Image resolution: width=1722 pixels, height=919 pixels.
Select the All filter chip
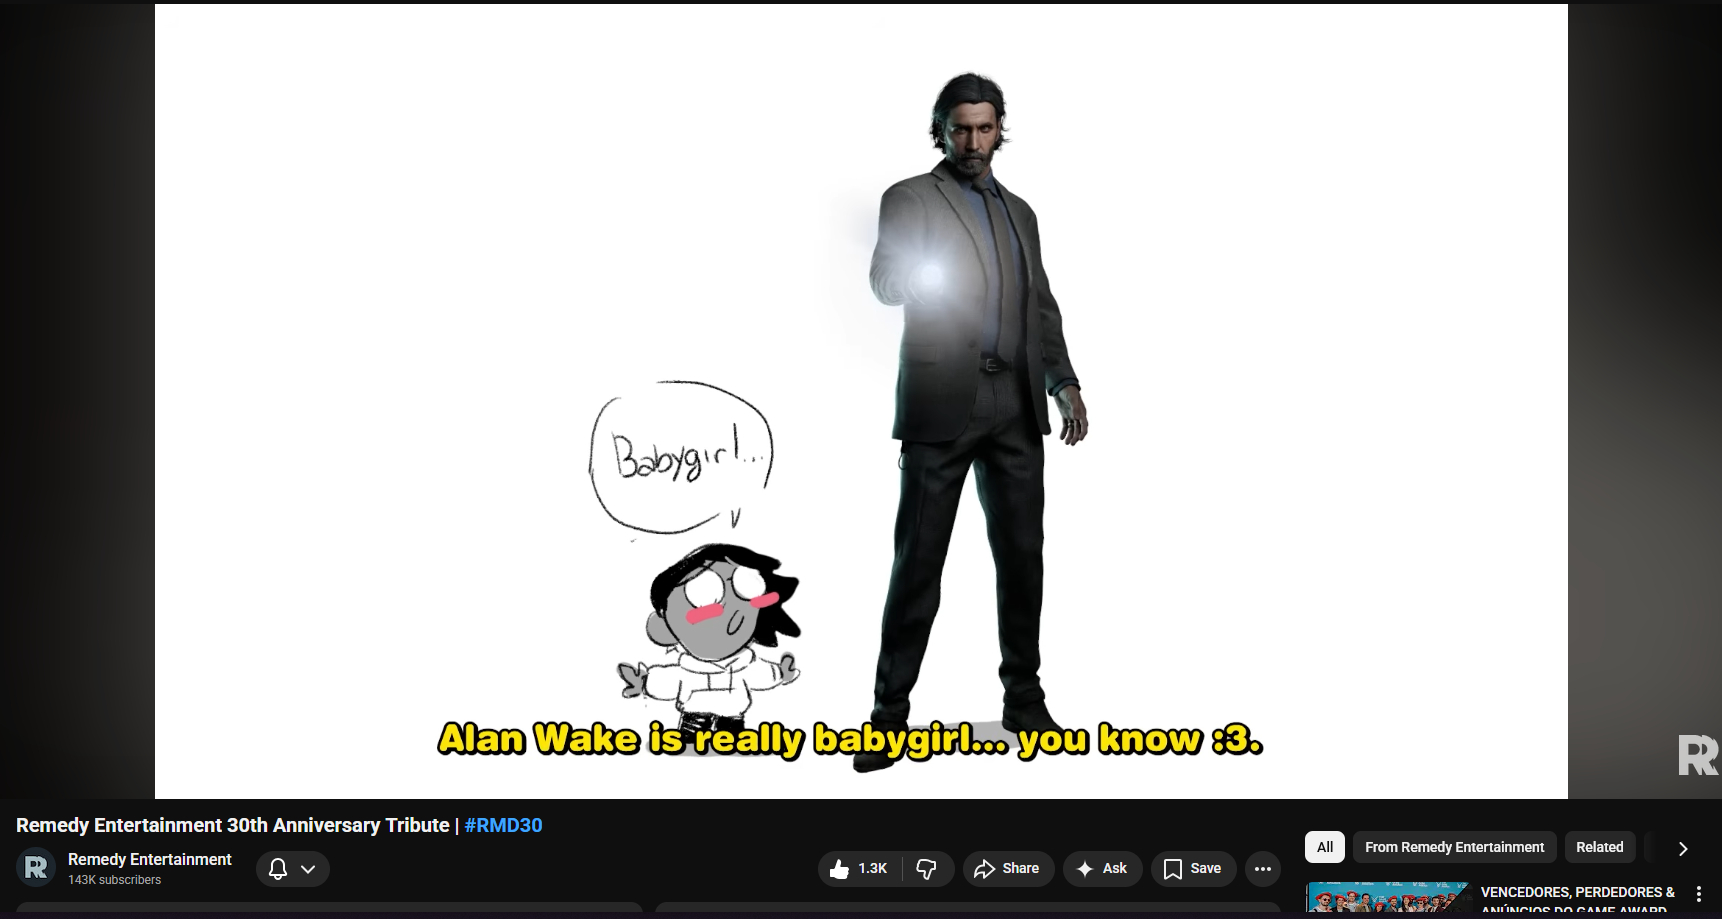[x=1325, y=847]
